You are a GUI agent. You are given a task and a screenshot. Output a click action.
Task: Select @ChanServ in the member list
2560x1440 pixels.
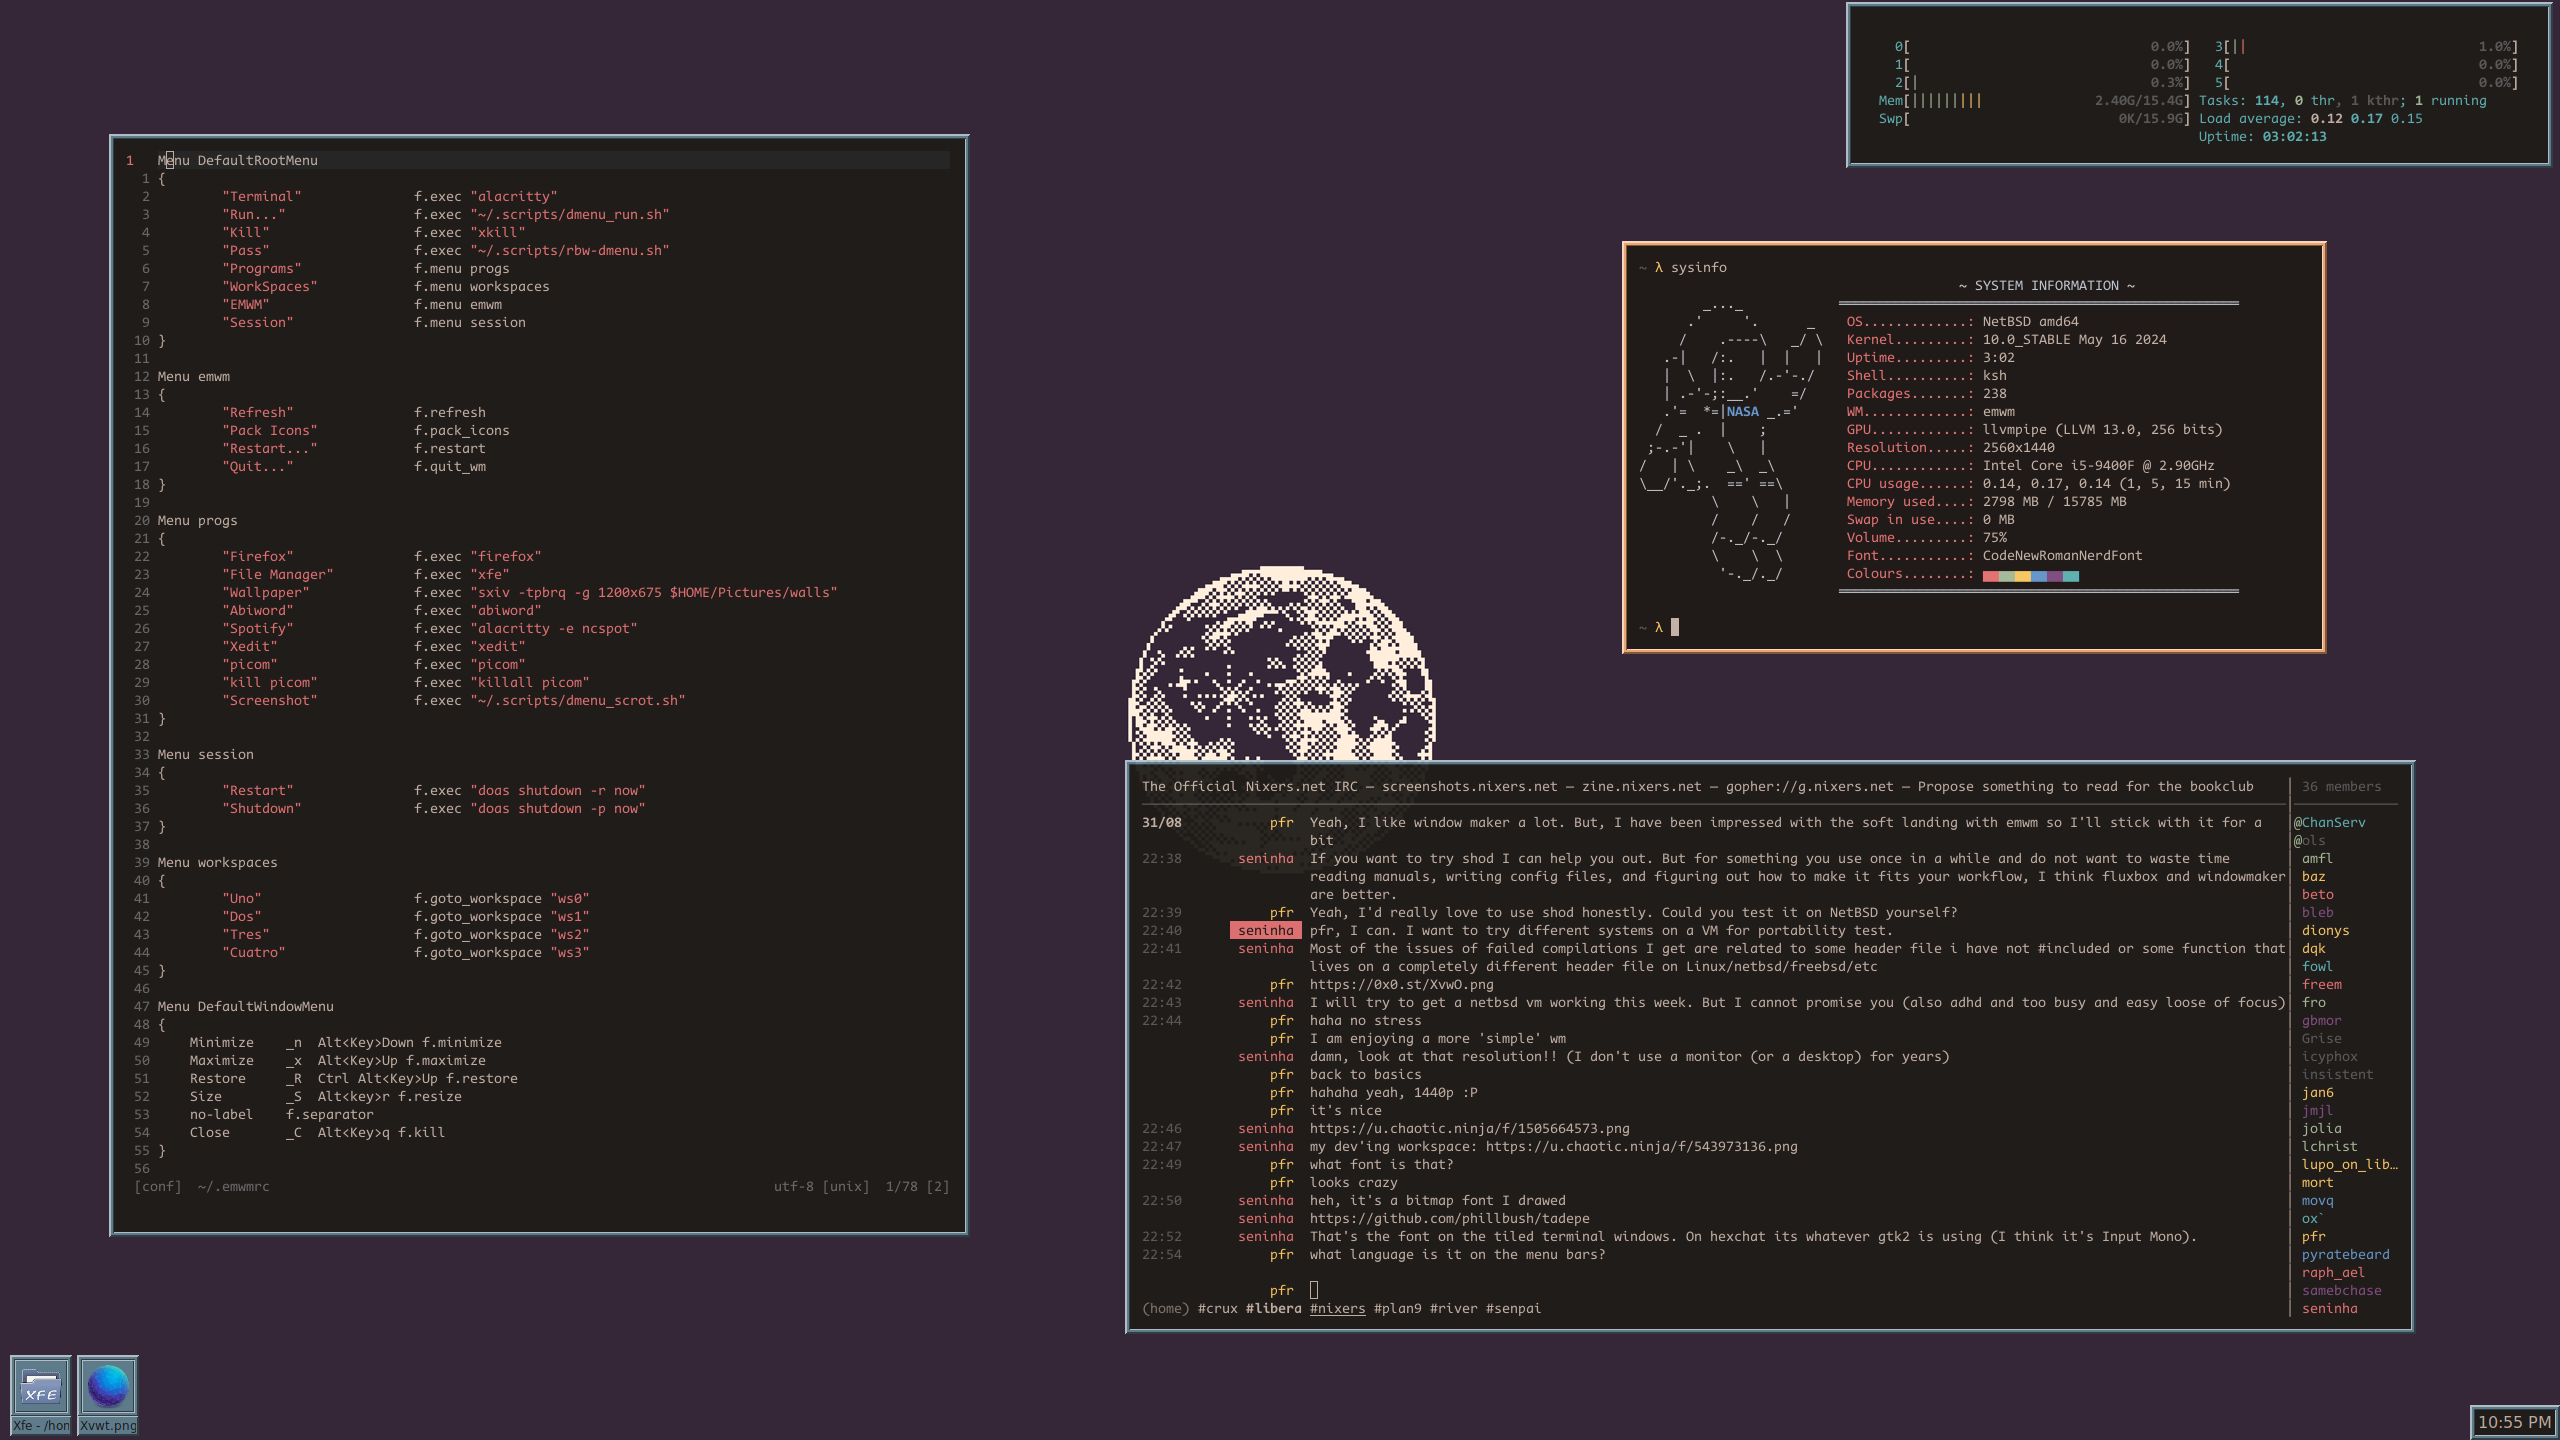pos(2330,822)
